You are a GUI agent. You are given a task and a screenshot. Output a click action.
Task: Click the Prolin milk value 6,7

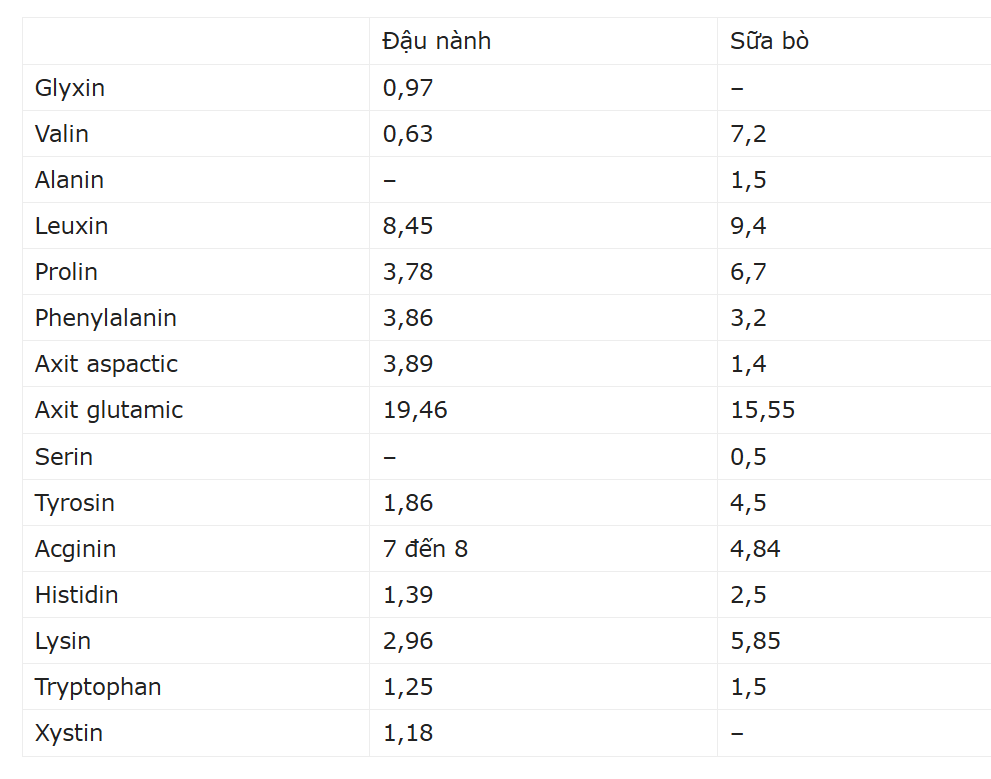[748, 272]
